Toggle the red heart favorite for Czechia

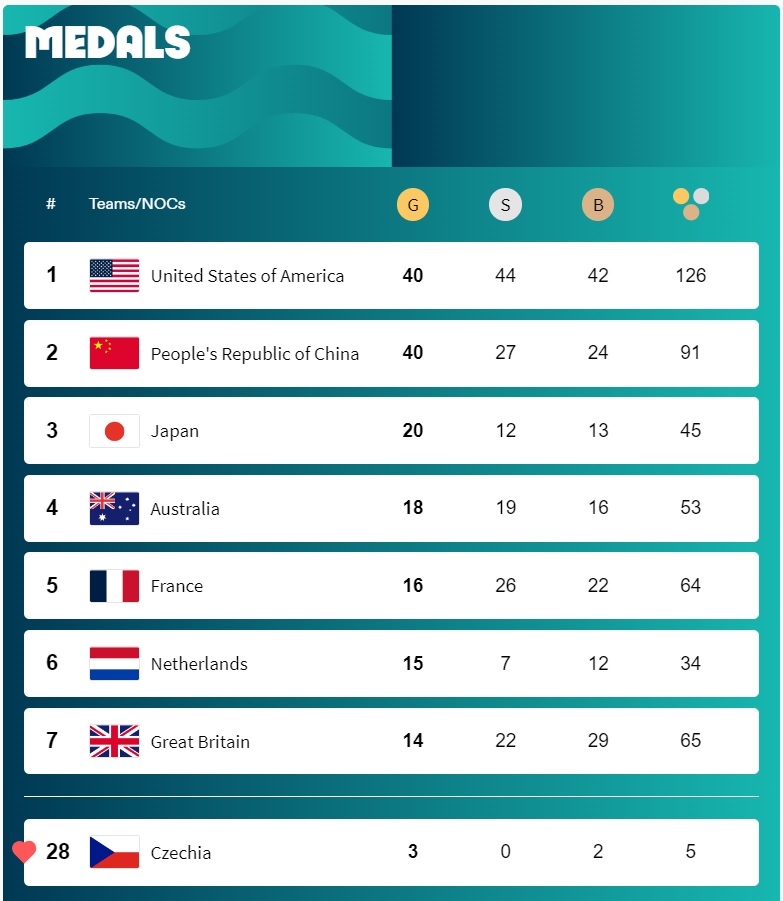click(x=24, y=852)
